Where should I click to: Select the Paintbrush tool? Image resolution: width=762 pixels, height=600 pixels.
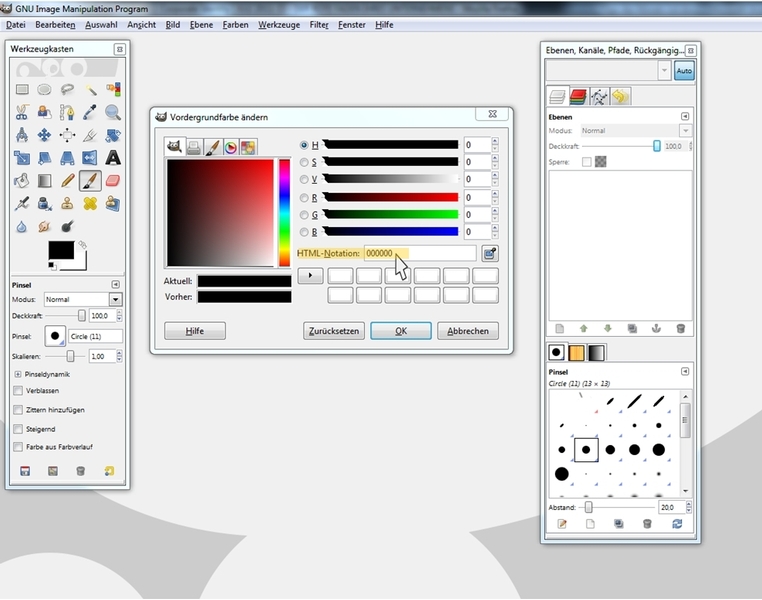(x=90, y=181)
